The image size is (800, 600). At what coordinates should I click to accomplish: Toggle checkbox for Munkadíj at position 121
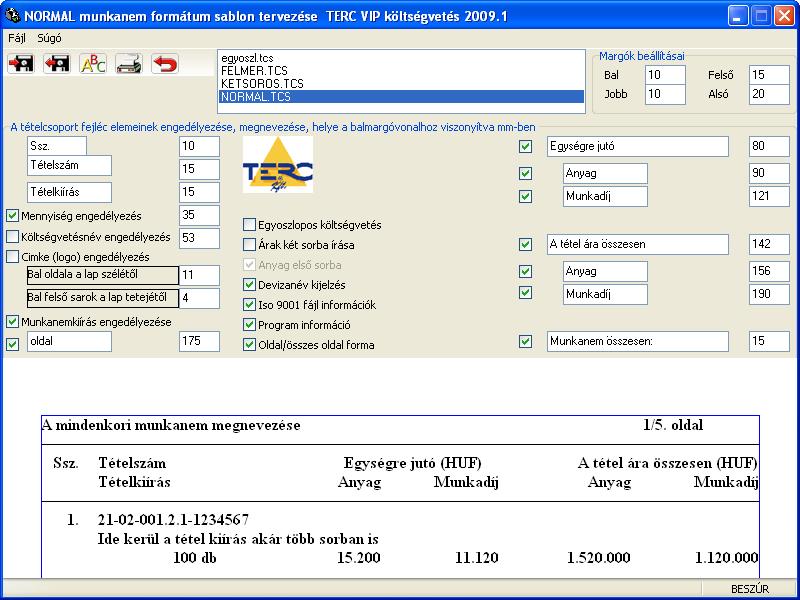[525, 196]
